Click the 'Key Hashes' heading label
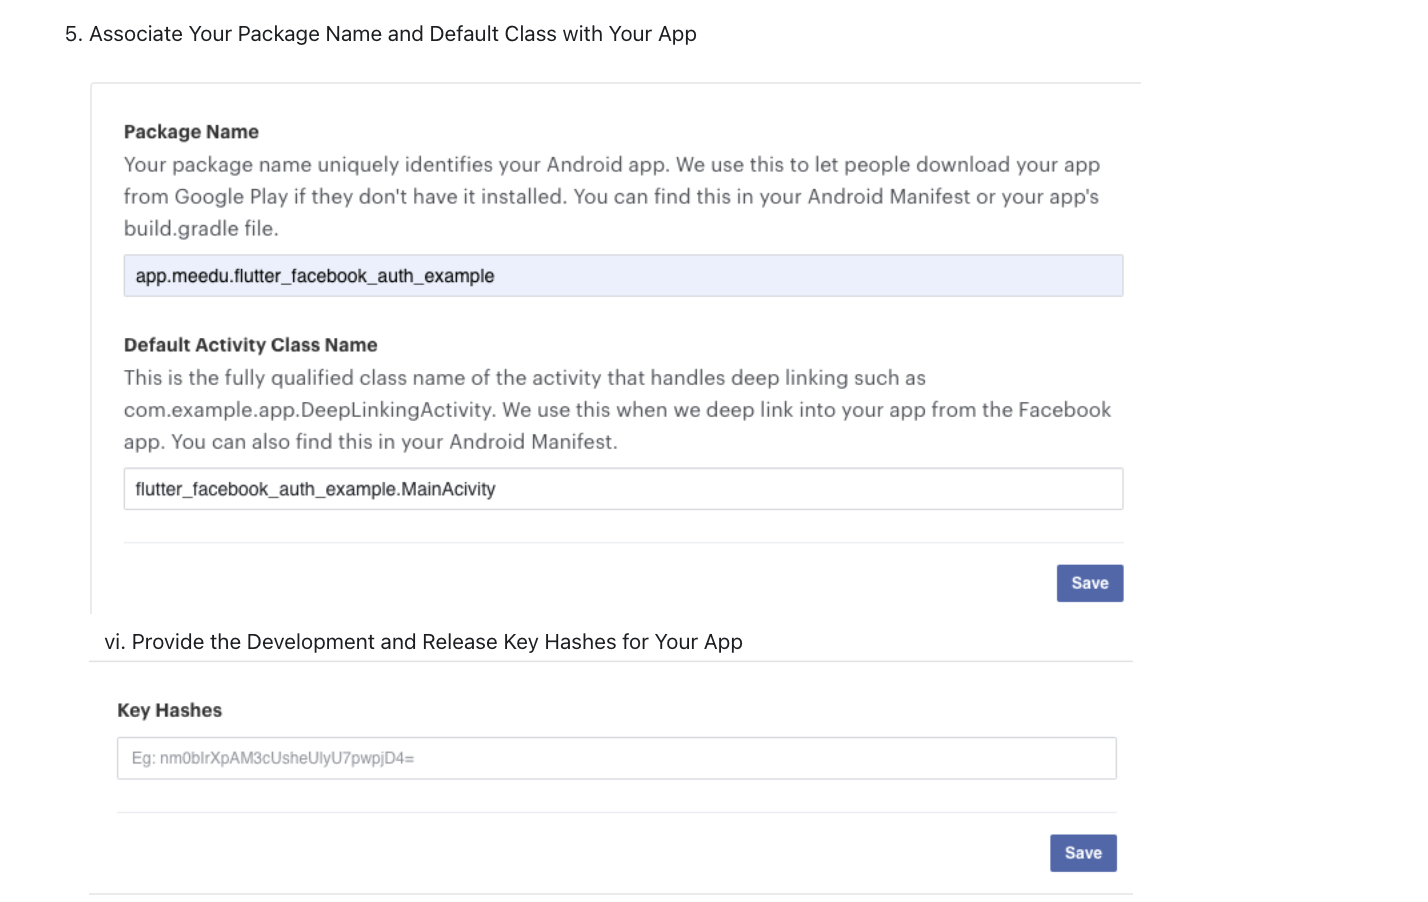This screenshot has width=1428, height=902. 169,711
